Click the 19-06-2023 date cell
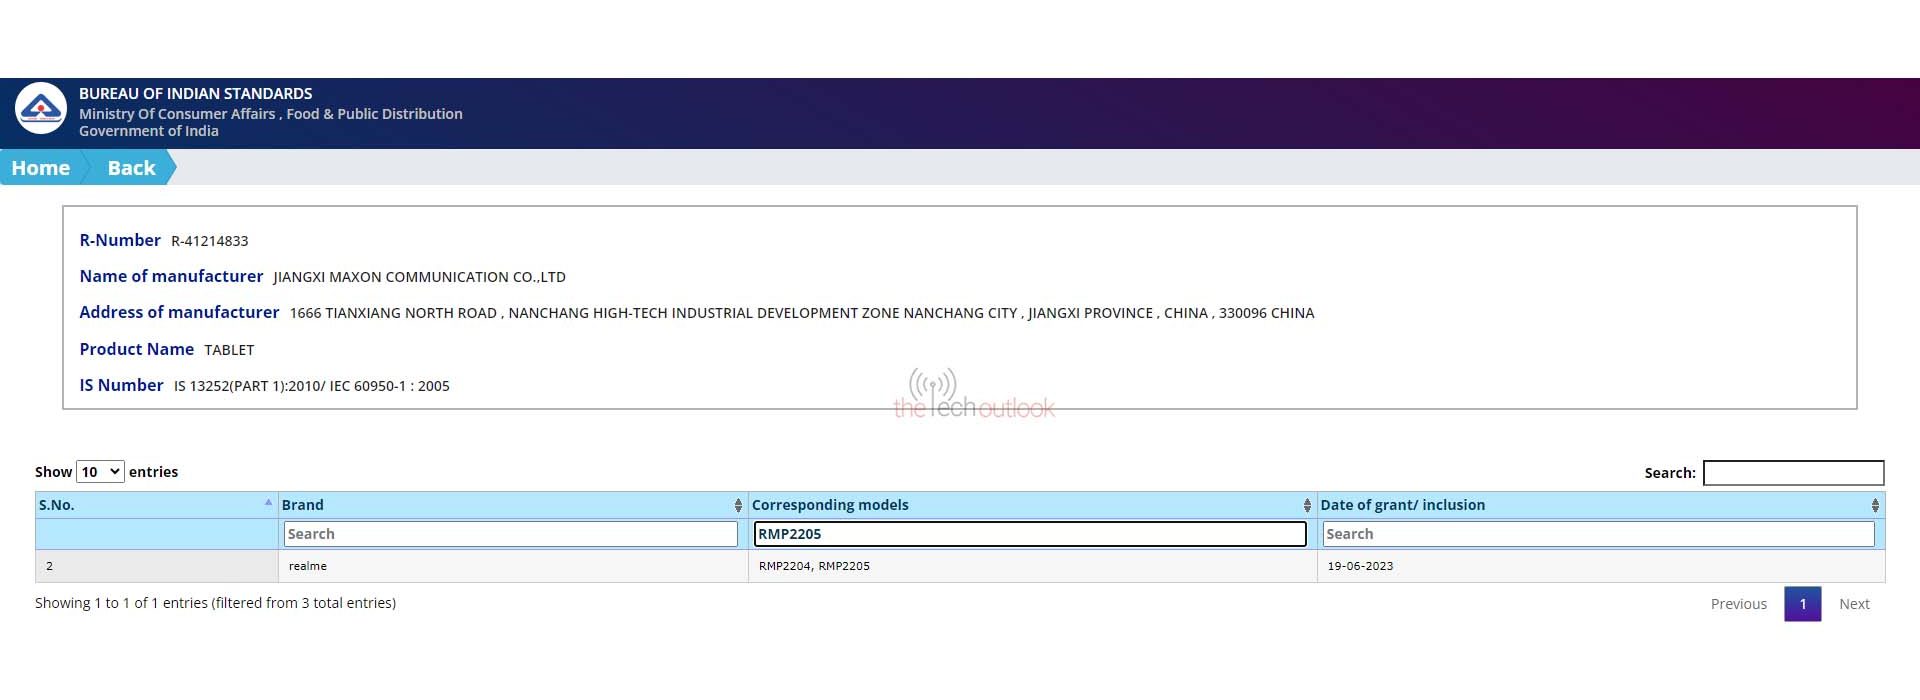The image size is (1920, 700). click(1360, 566)
